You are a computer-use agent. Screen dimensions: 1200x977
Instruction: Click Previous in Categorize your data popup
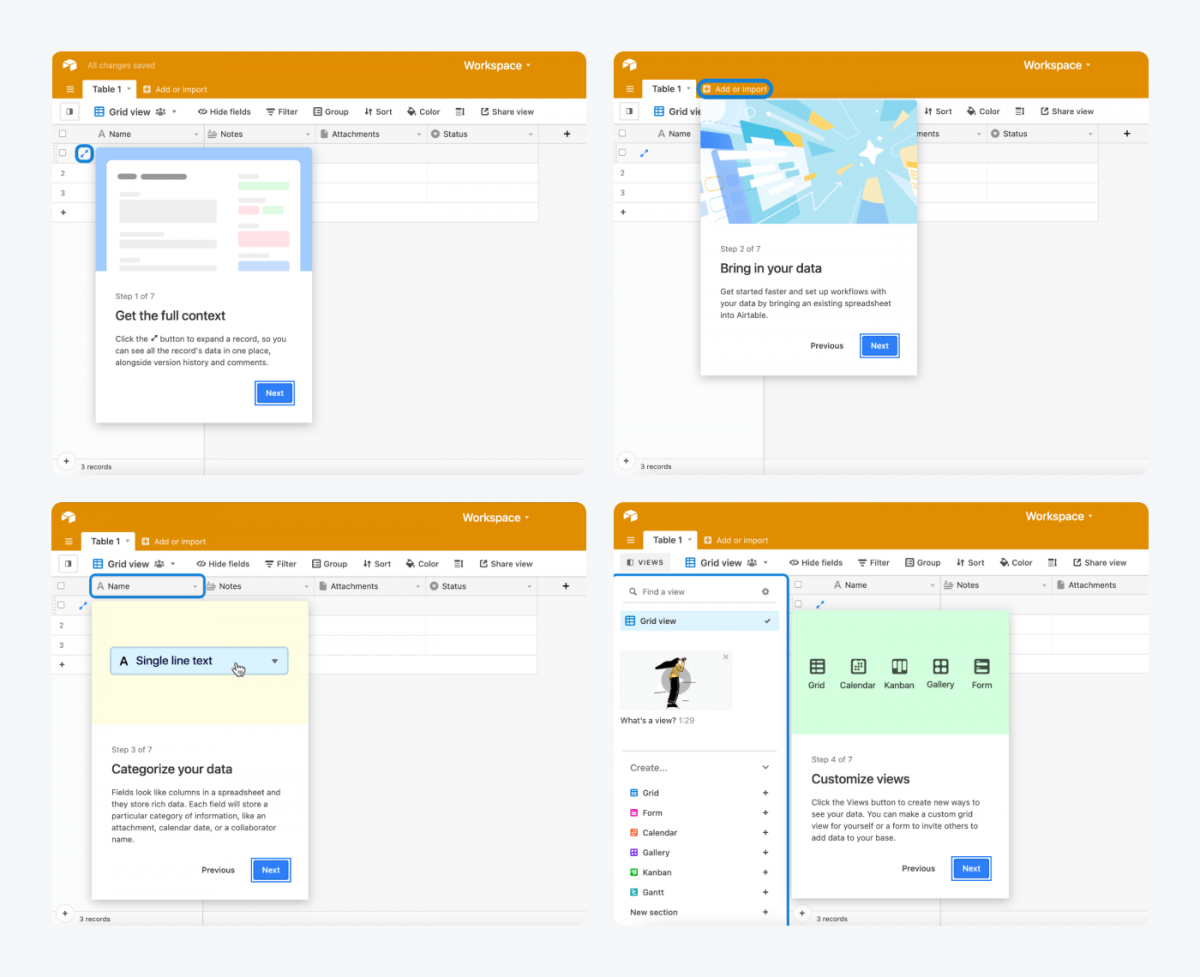(x=218, y=870)
